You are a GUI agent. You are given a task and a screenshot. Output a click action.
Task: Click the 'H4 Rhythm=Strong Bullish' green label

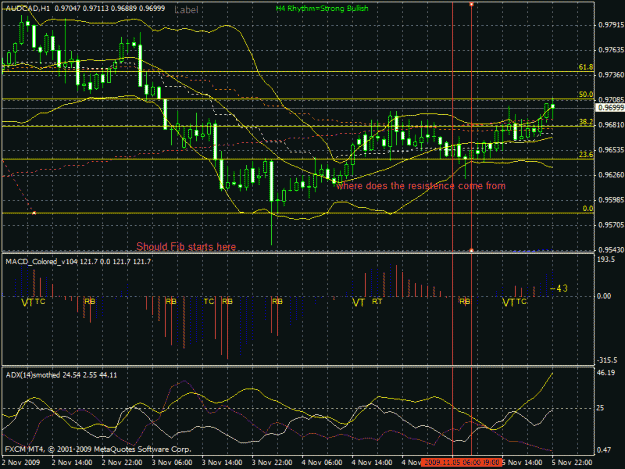[x=322, y=8]
